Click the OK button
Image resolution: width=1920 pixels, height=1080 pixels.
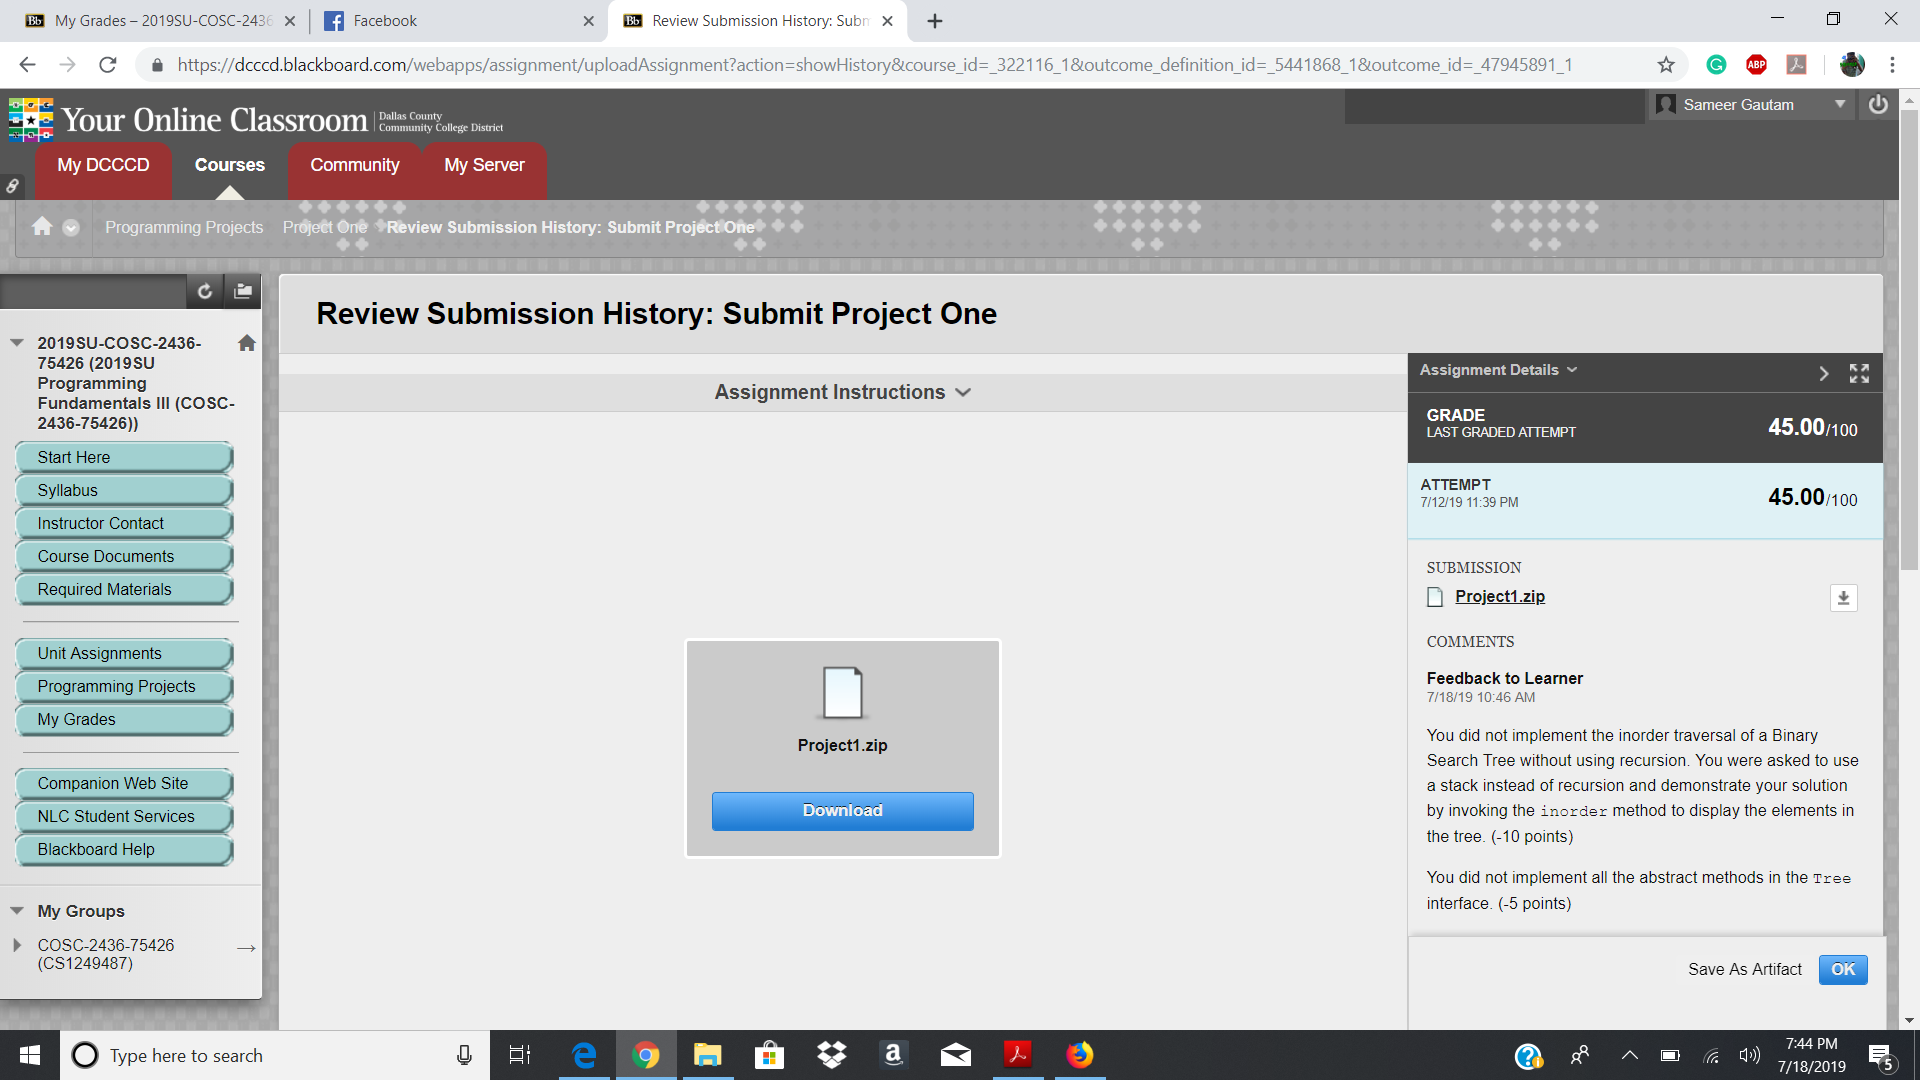click(x=1843, y=969)
